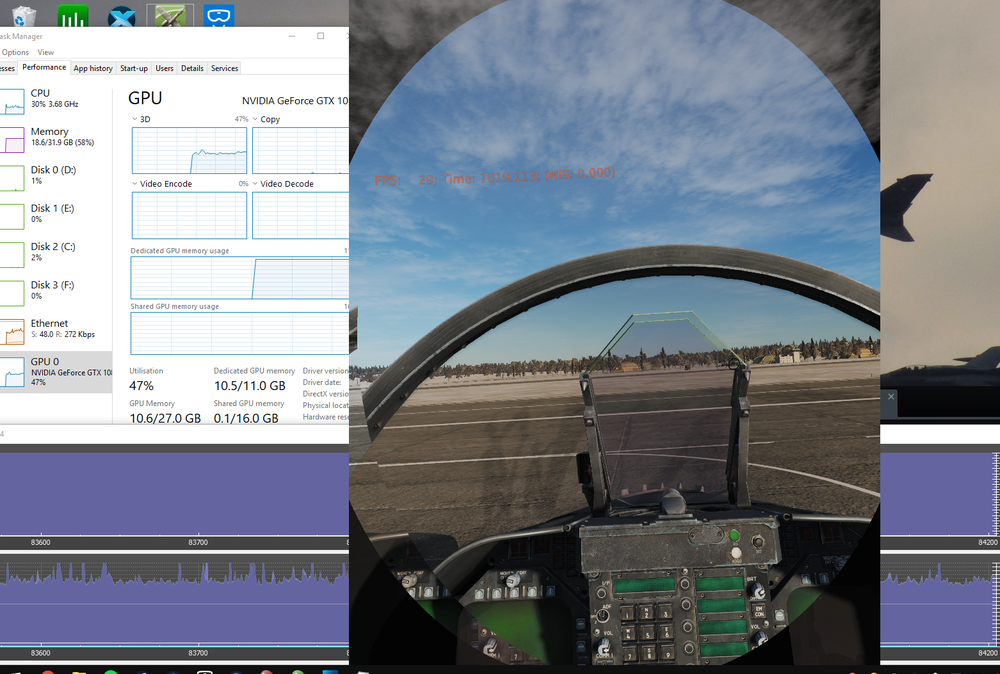Screen dimensions: 1000x674
Task: Switch to the Start-up tab
Action: 134,68
